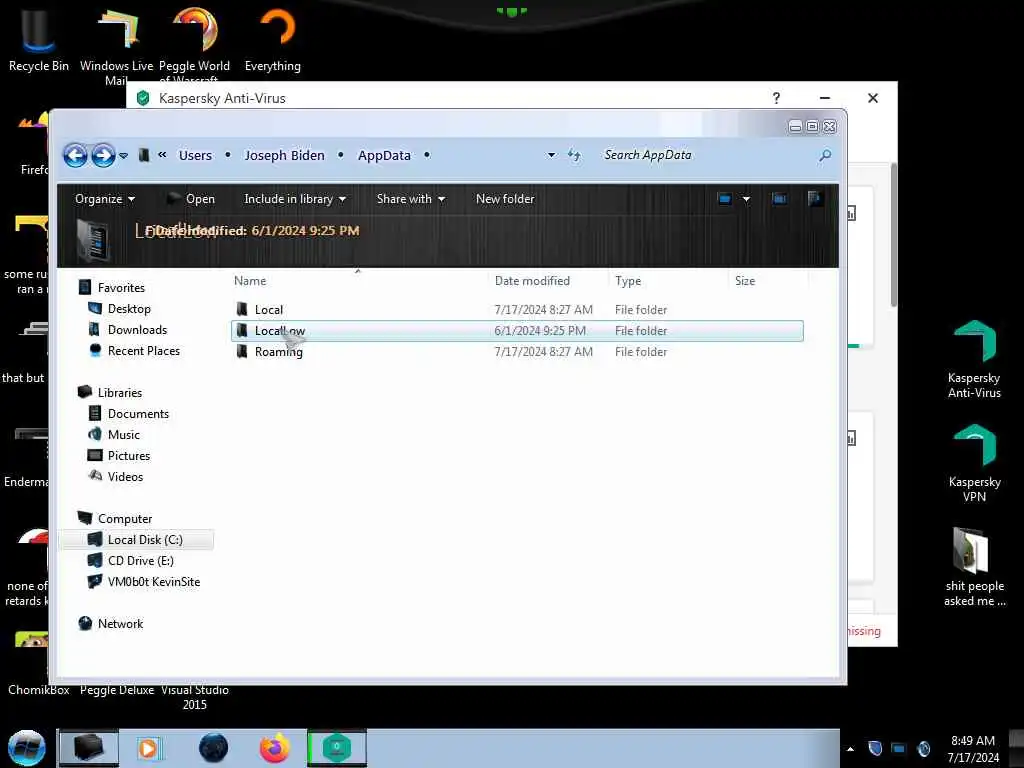
Task: Click the Explorer taskbar button
Action: (x=89, y=748)
